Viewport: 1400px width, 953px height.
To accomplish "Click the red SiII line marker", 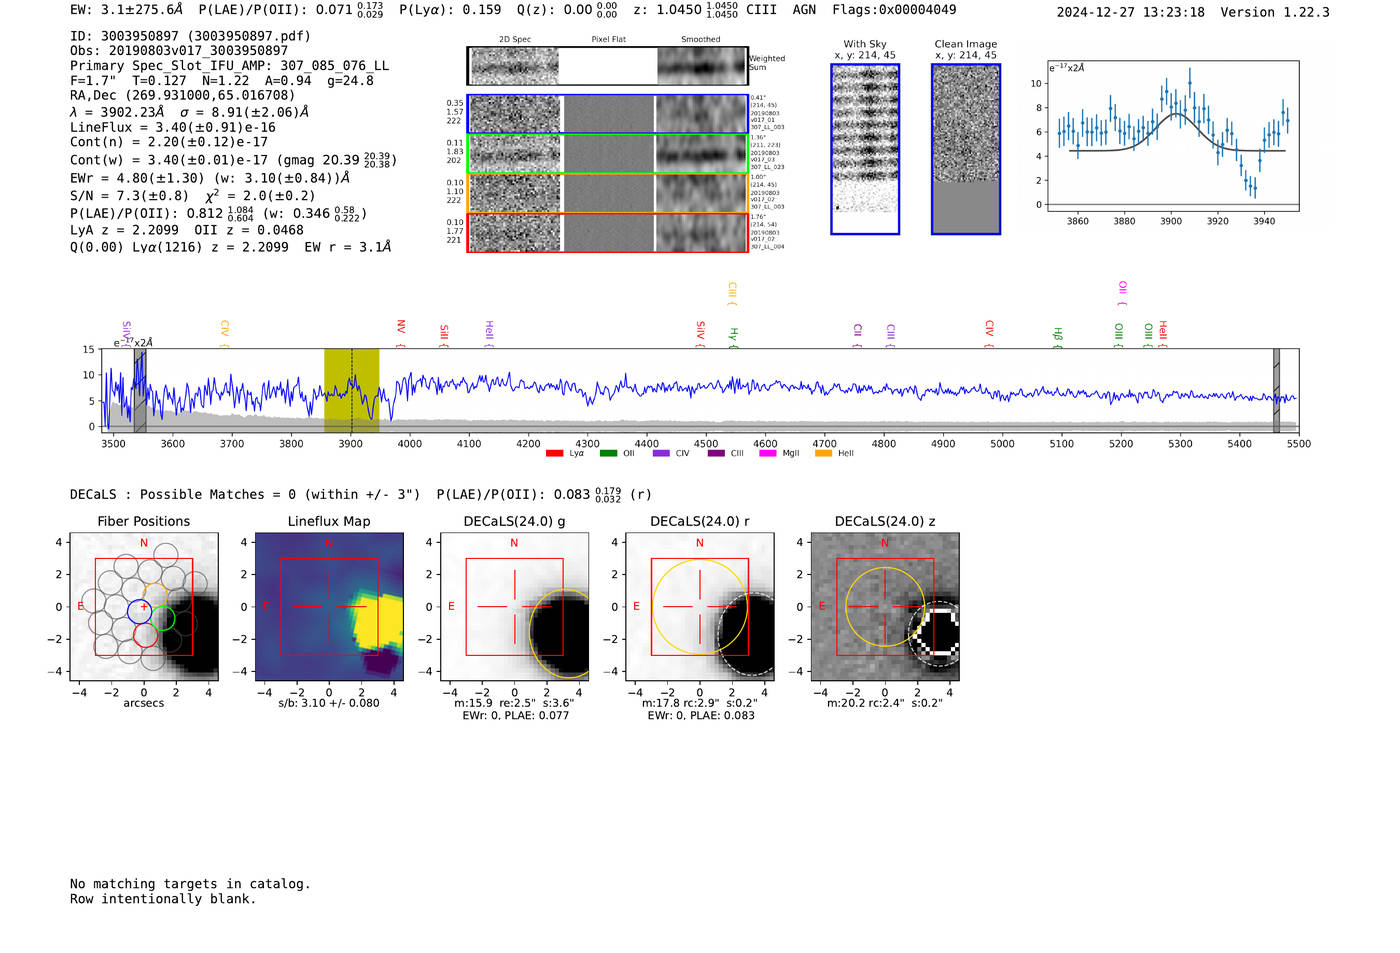I will (444, 334).
